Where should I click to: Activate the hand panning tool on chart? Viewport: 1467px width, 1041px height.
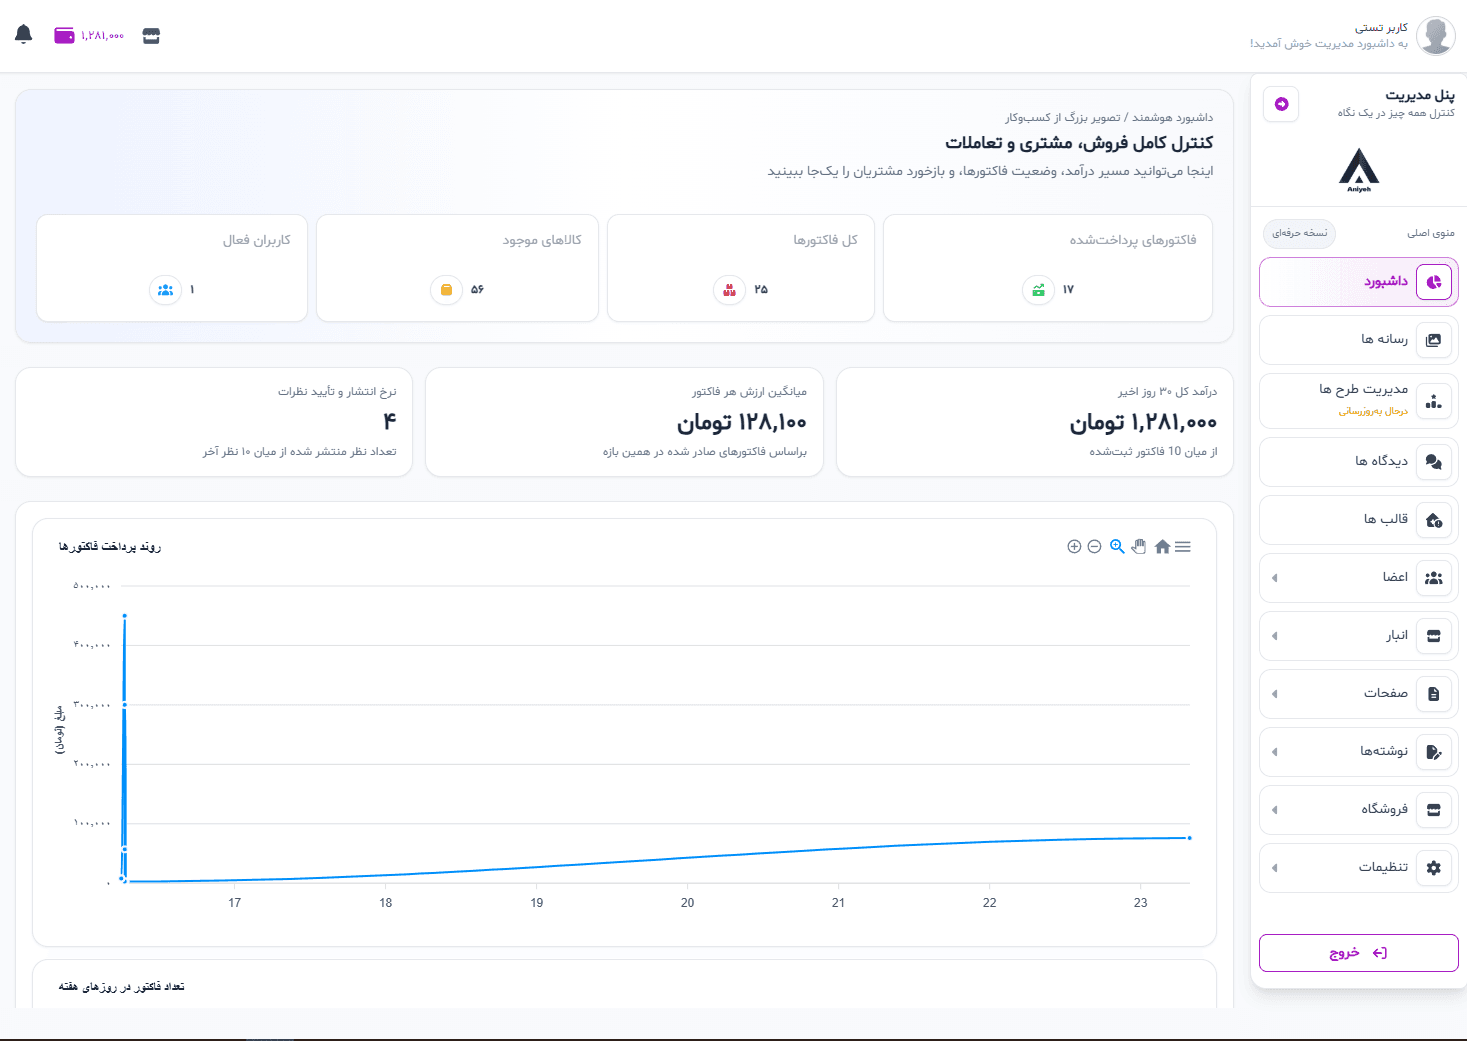(x=1139, y=546)
